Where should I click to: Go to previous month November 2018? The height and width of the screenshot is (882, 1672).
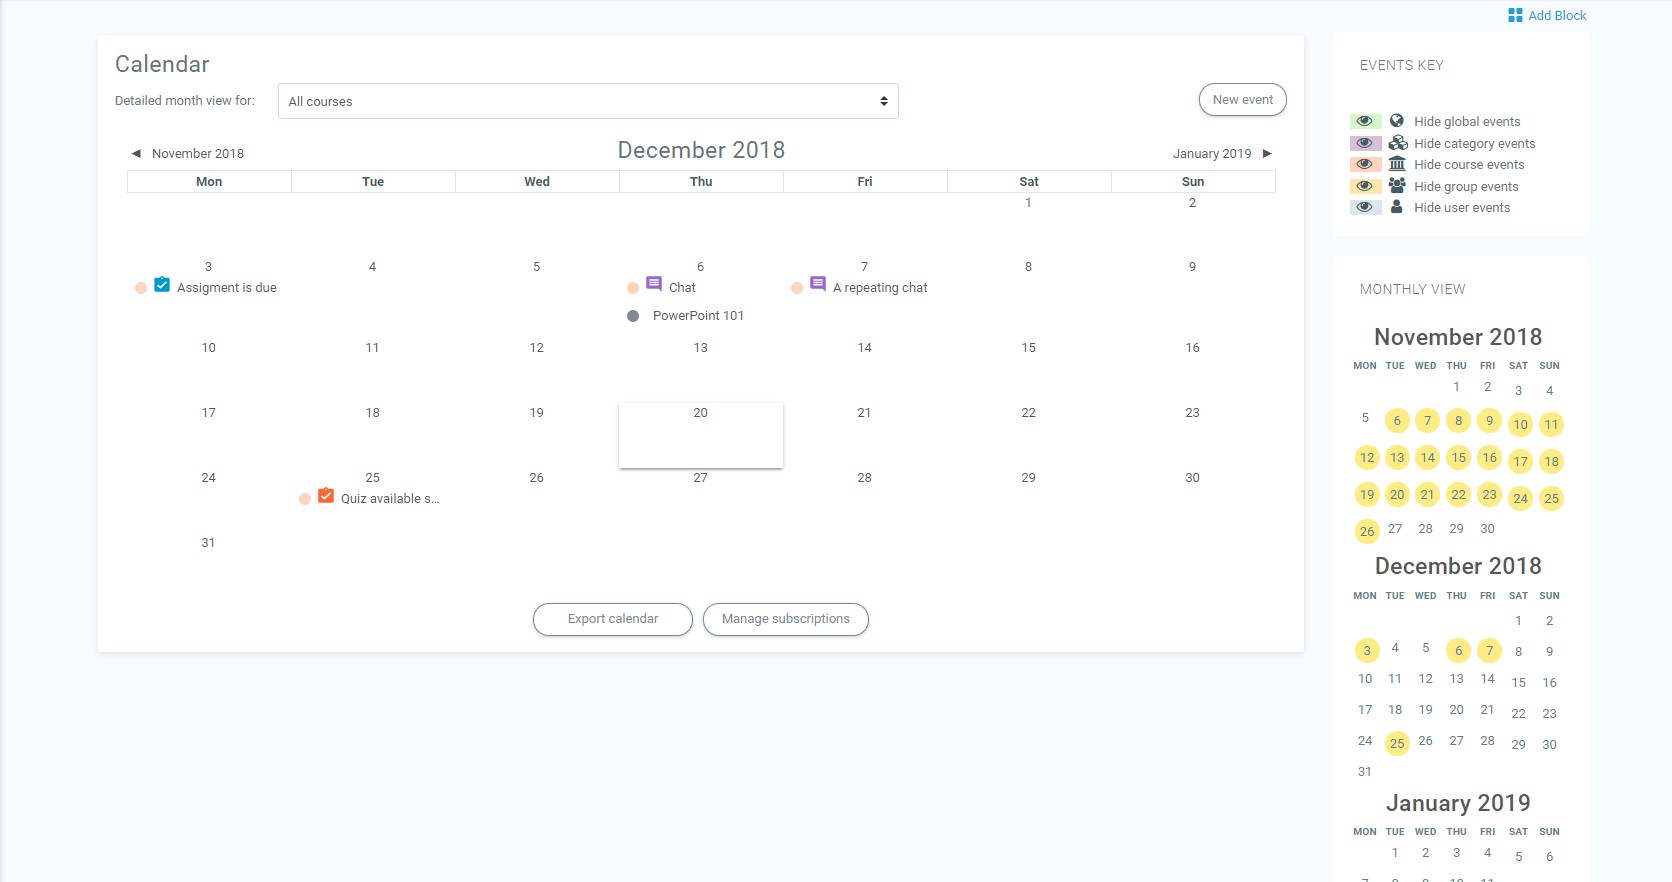click(x=188, y=154)
